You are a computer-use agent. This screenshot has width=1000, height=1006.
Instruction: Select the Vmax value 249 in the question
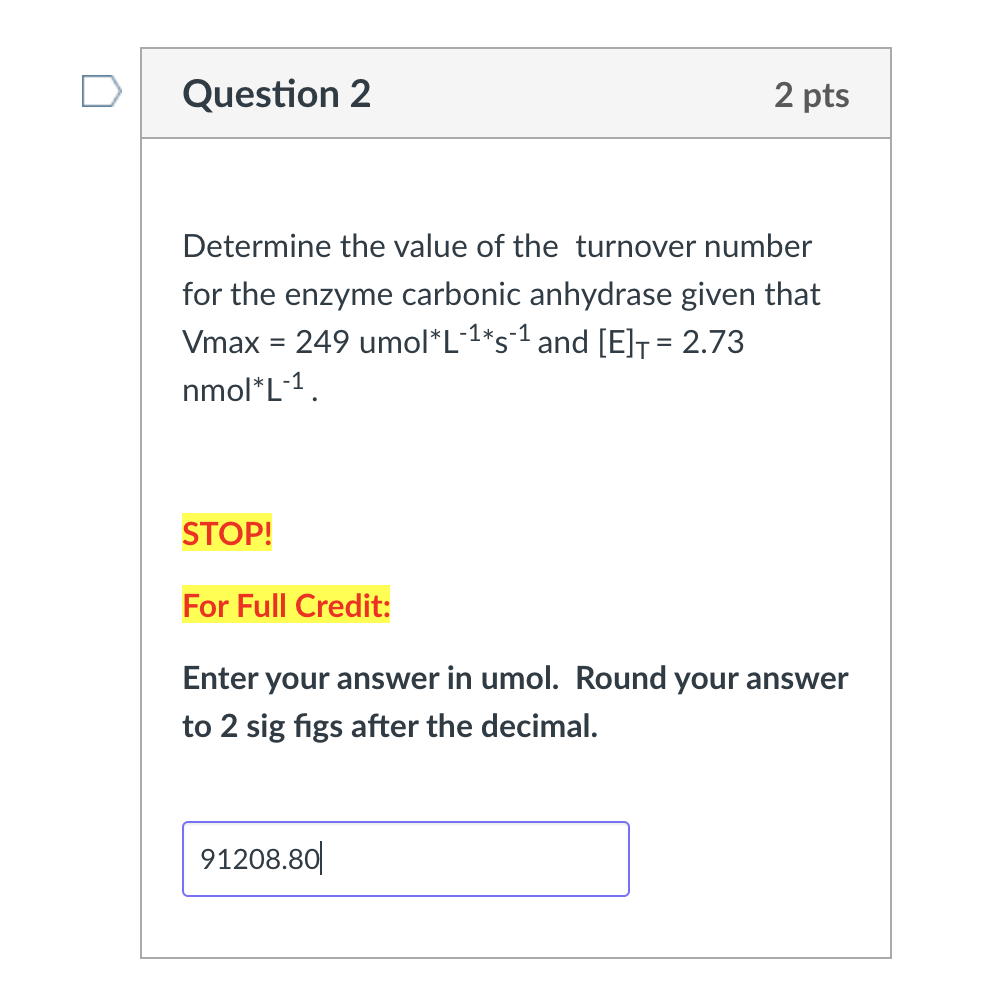320,342
